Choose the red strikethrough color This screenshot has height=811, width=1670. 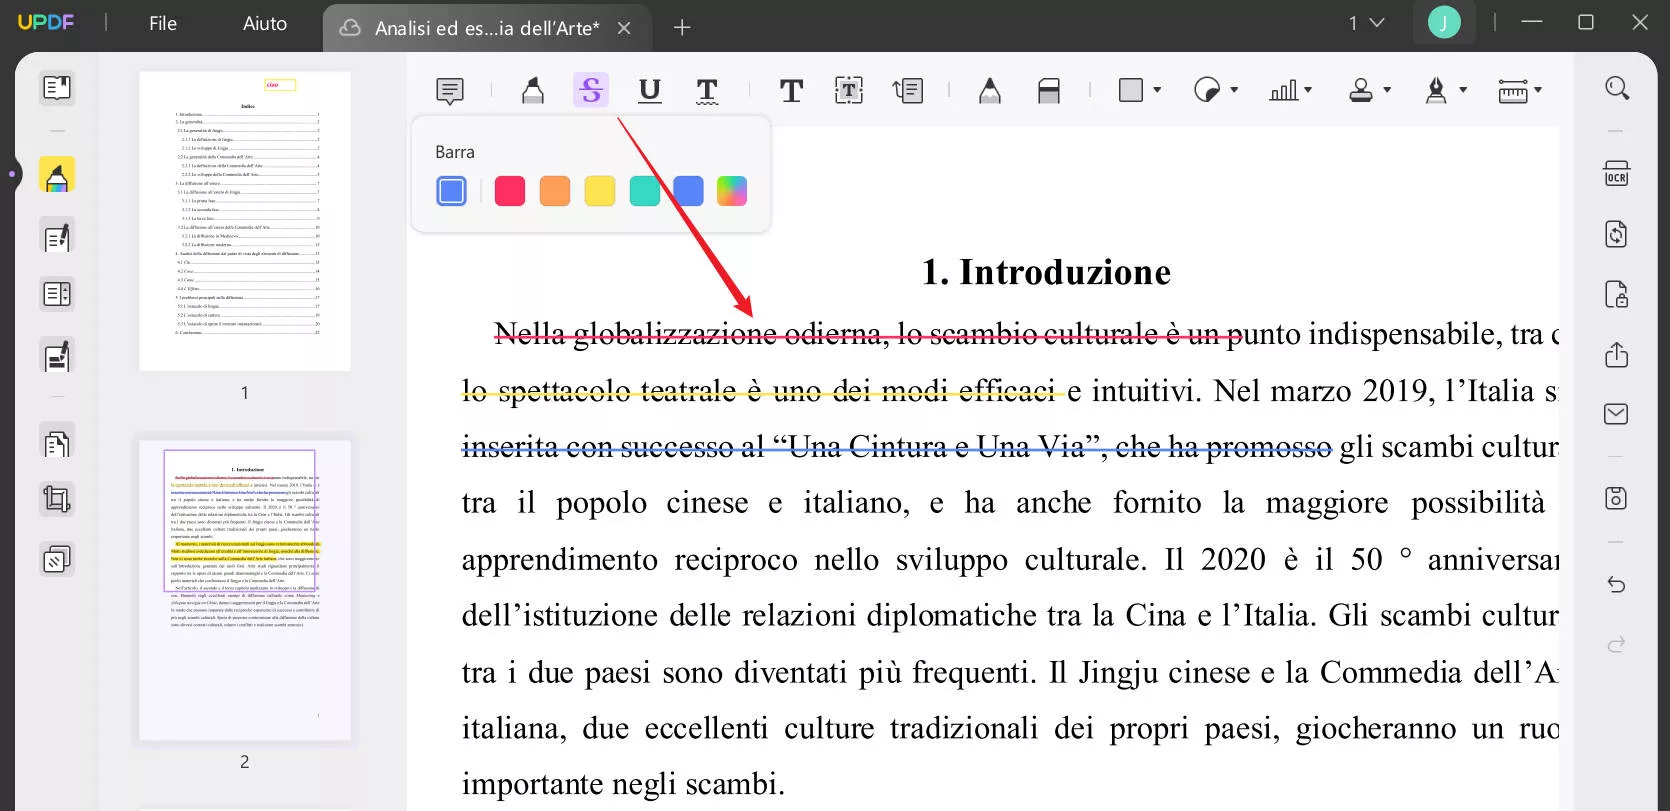(510, 191)
